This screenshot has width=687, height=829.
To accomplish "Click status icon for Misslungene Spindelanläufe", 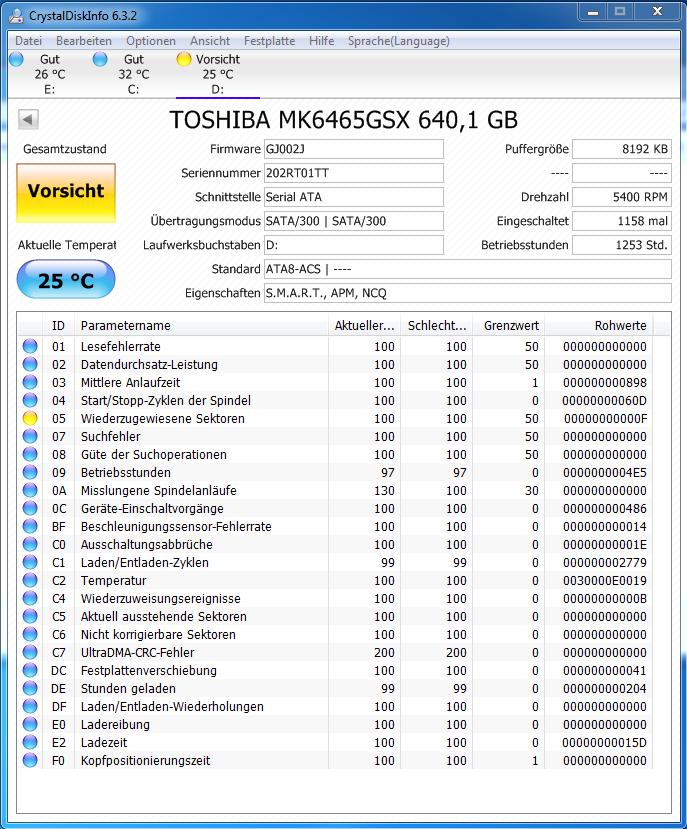I will tap(30, 490).
